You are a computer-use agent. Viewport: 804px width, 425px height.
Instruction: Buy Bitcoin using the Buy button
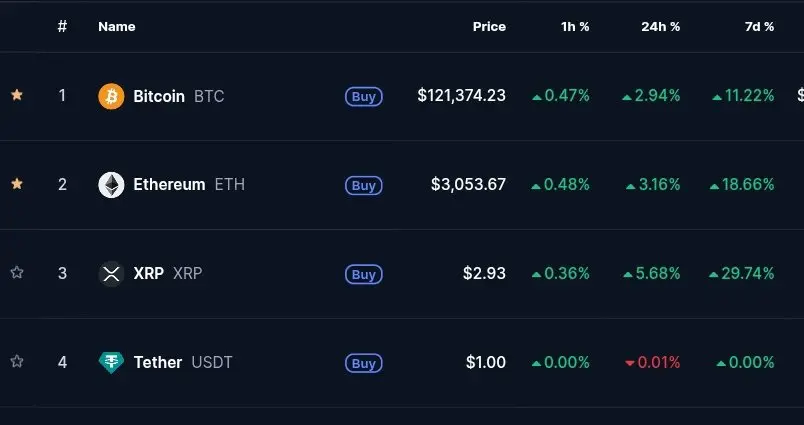(364, 97)
